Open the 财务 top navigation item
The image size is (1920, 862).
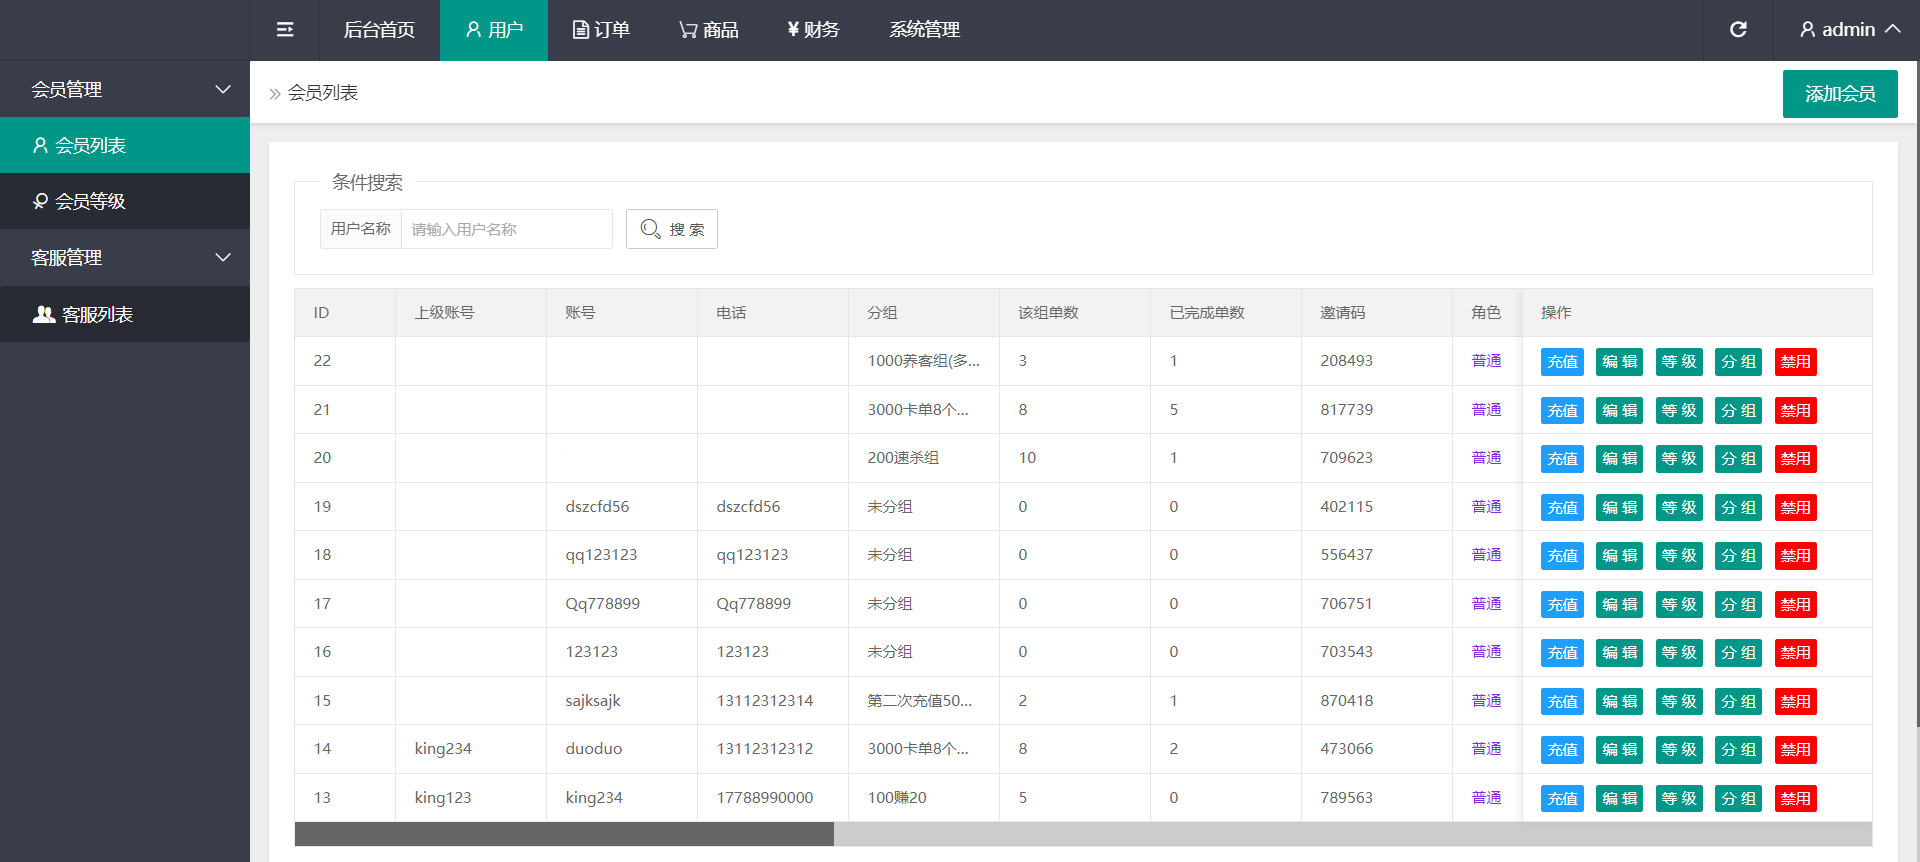point(813,30)
